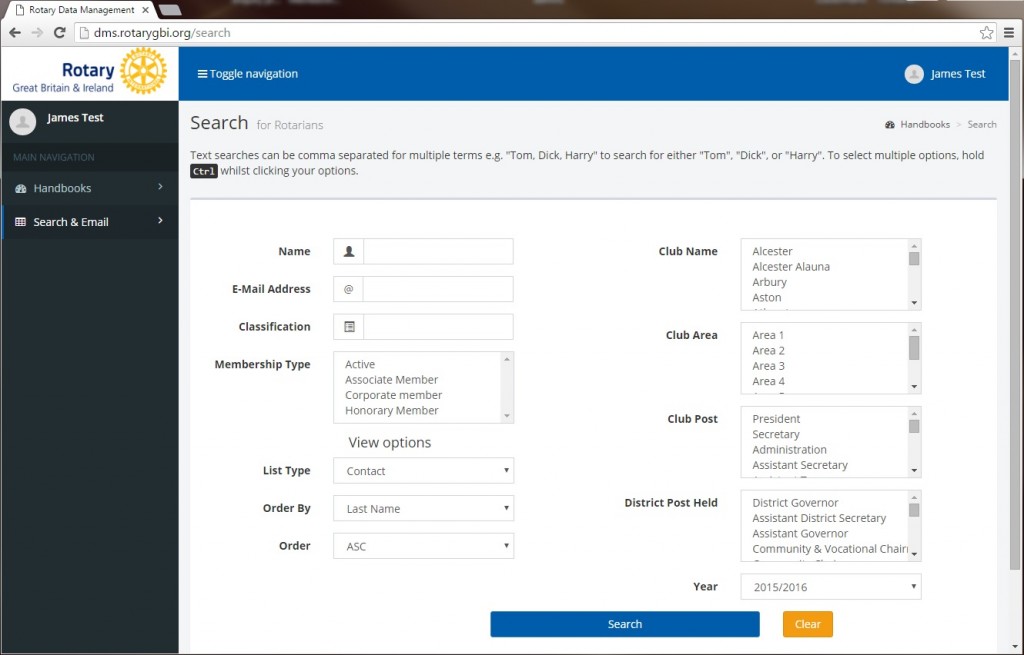The width and height of the screenshot is (1024, 655).
Task: Click the orange Clear button
Action: point(807,624)
